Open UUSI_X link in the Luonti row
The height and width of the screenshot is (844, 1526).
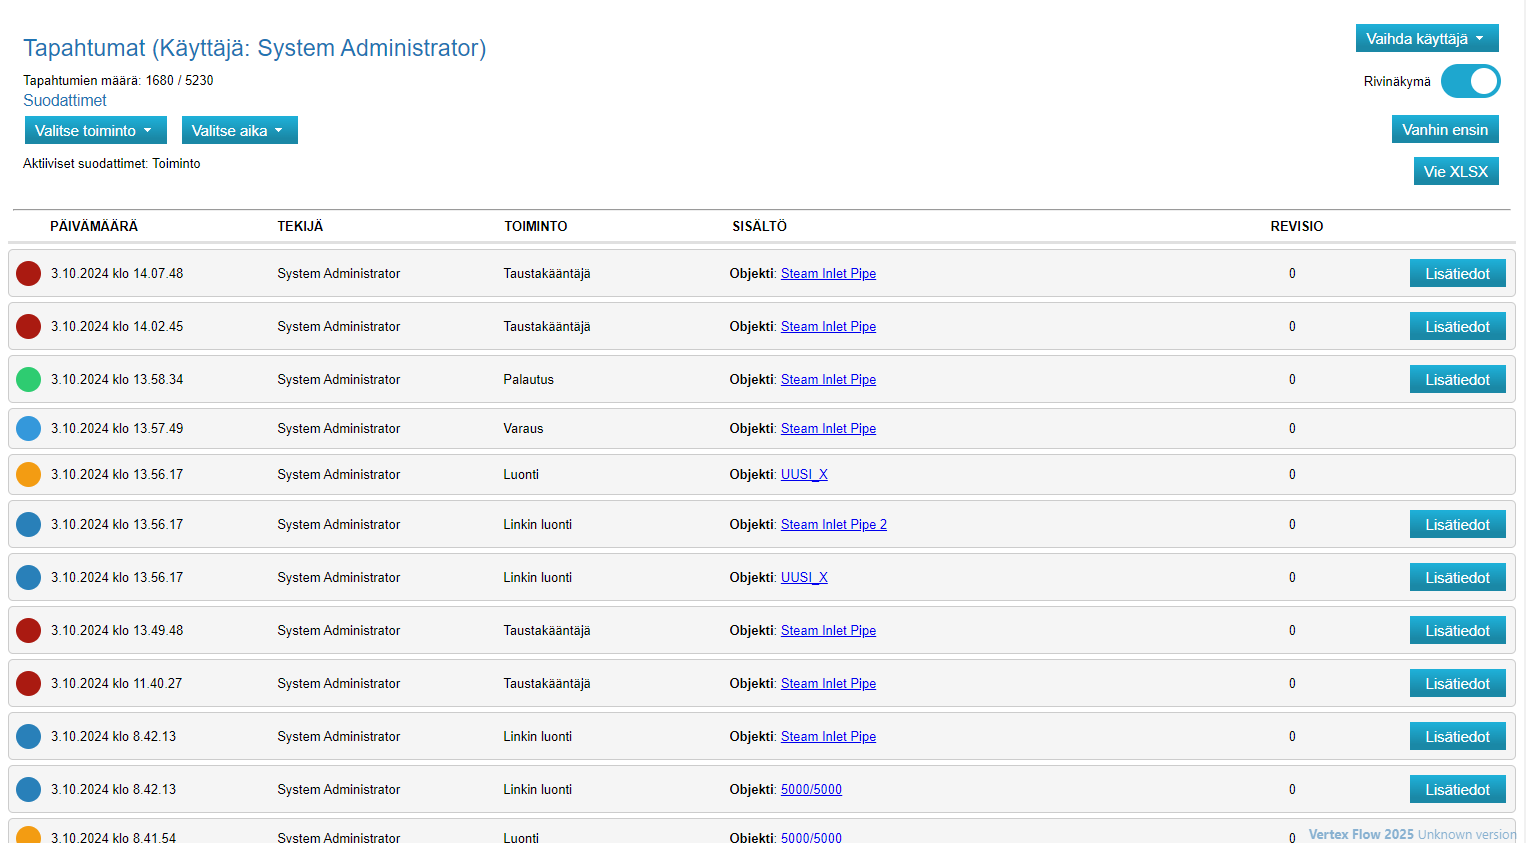[804, 474]
